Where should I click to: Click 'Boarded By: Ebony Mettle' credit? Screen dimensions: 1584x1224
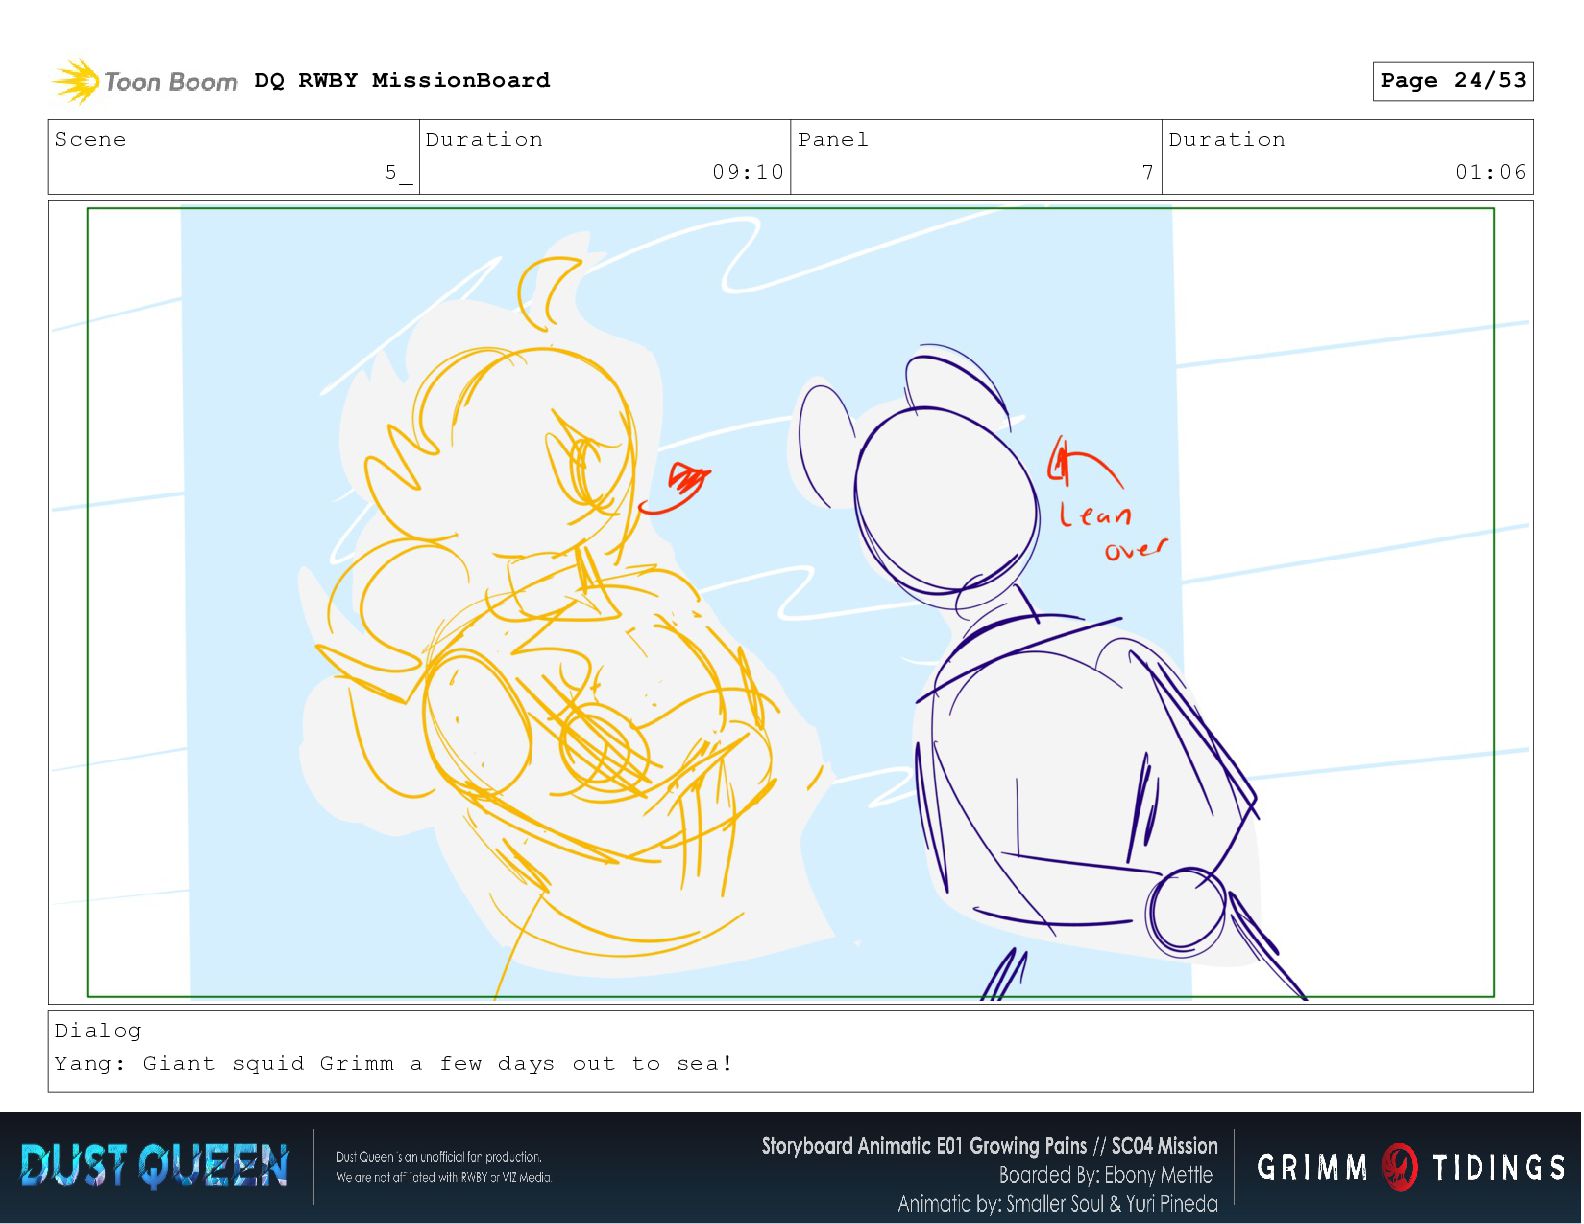pos(1106,1175)
